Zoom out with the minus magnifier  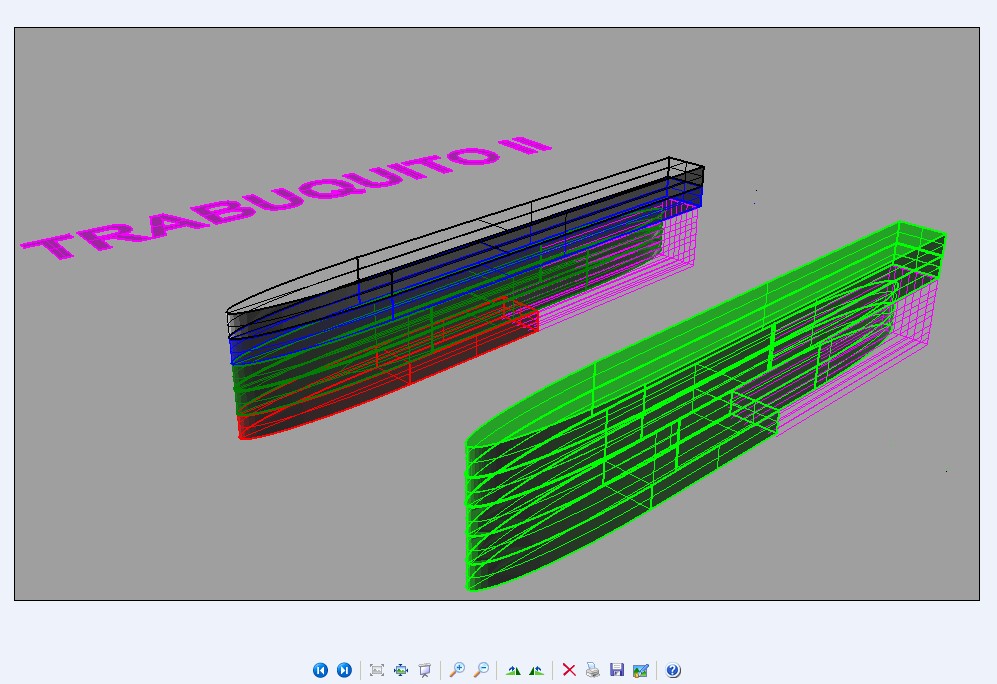coord(481,670)
